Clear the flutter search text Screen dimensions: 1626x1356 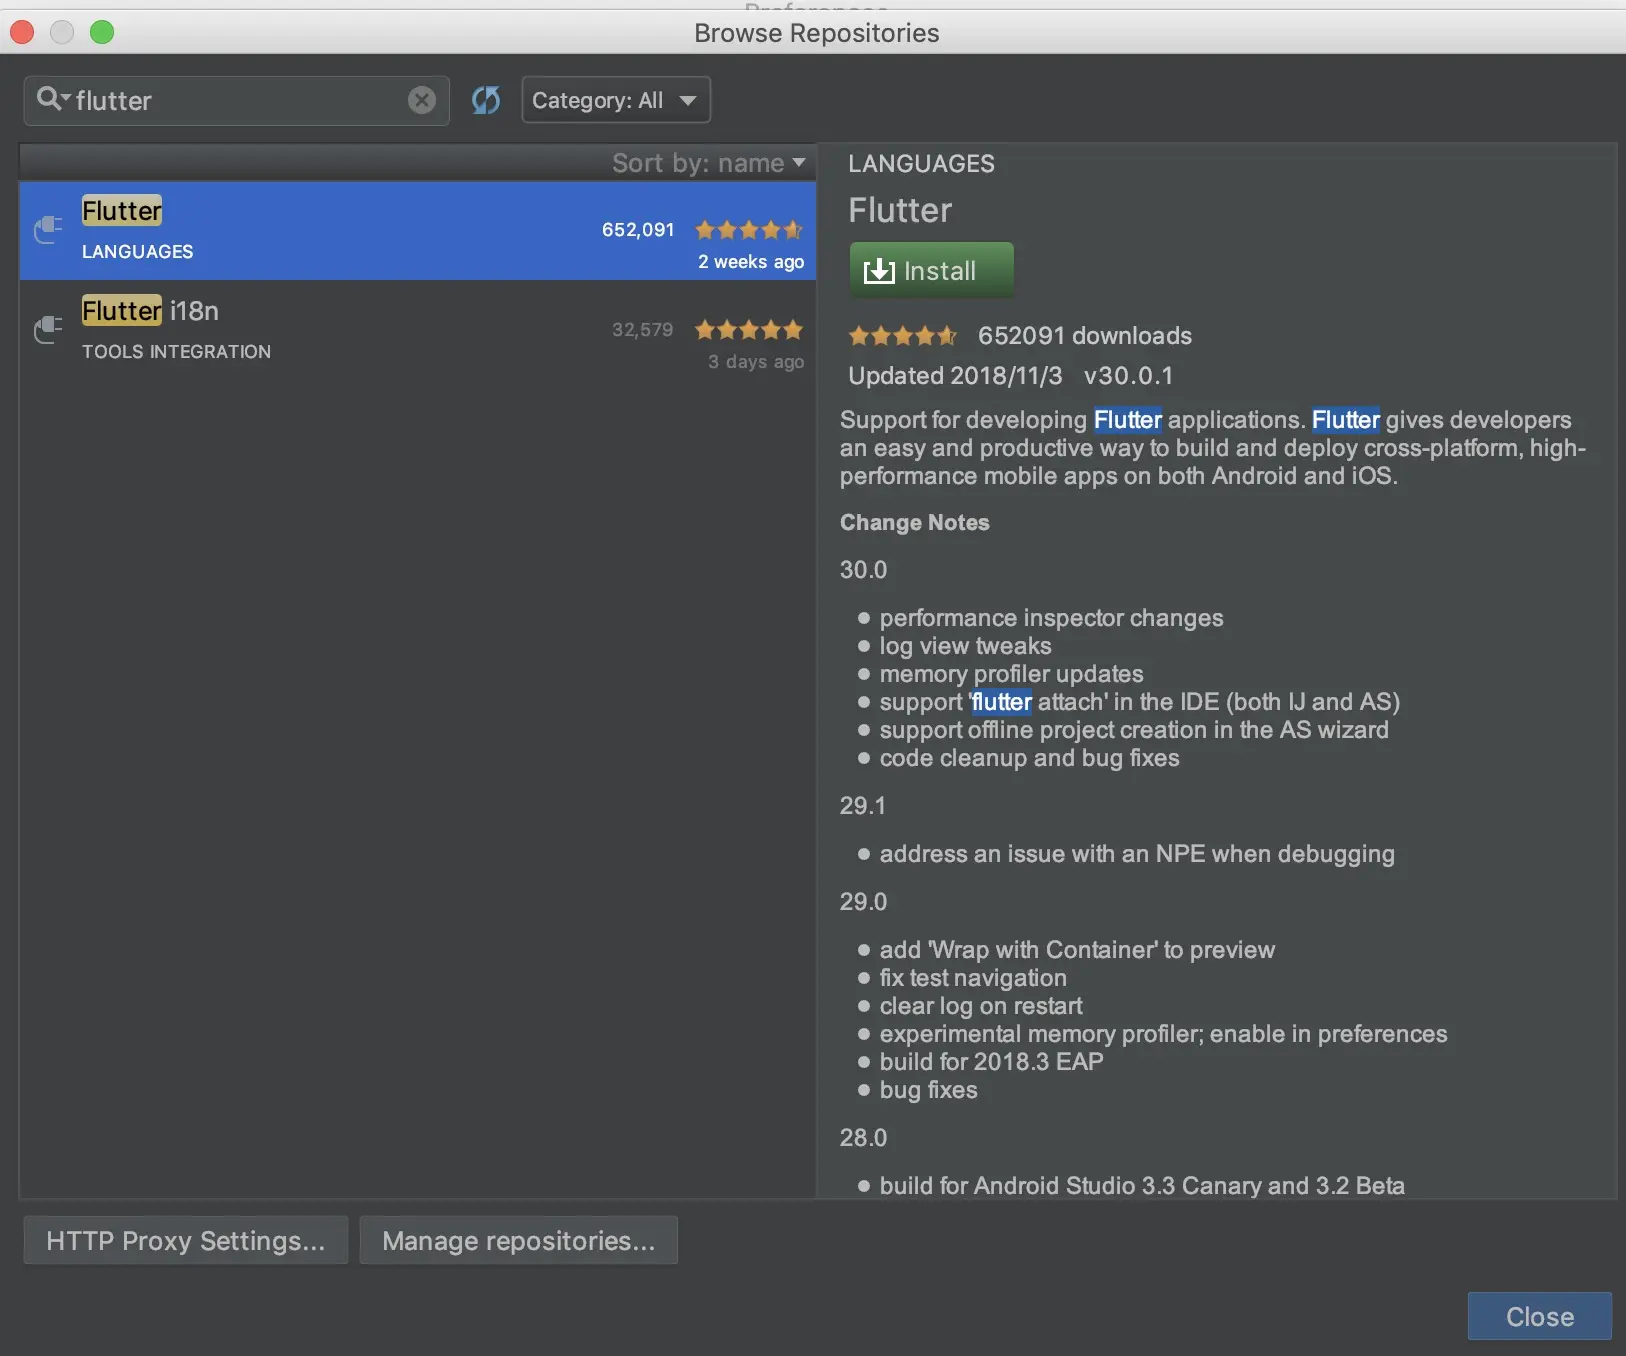tap(422, 100)
